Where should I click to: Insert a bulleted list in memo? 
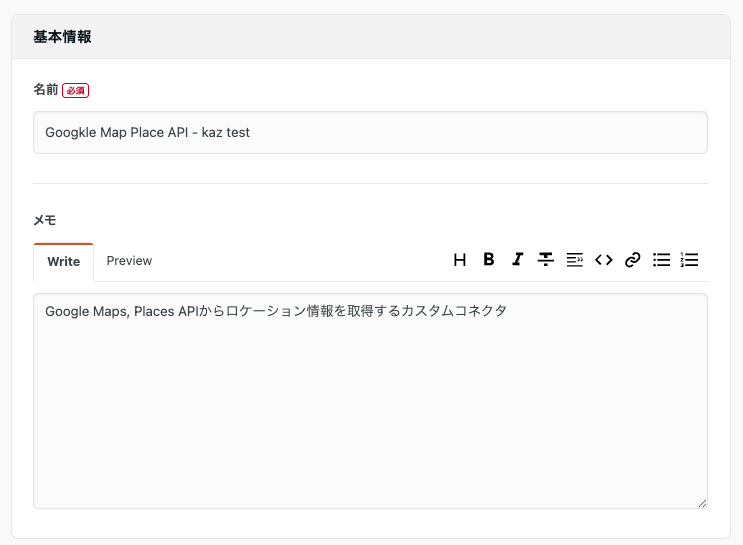(661, 260)
